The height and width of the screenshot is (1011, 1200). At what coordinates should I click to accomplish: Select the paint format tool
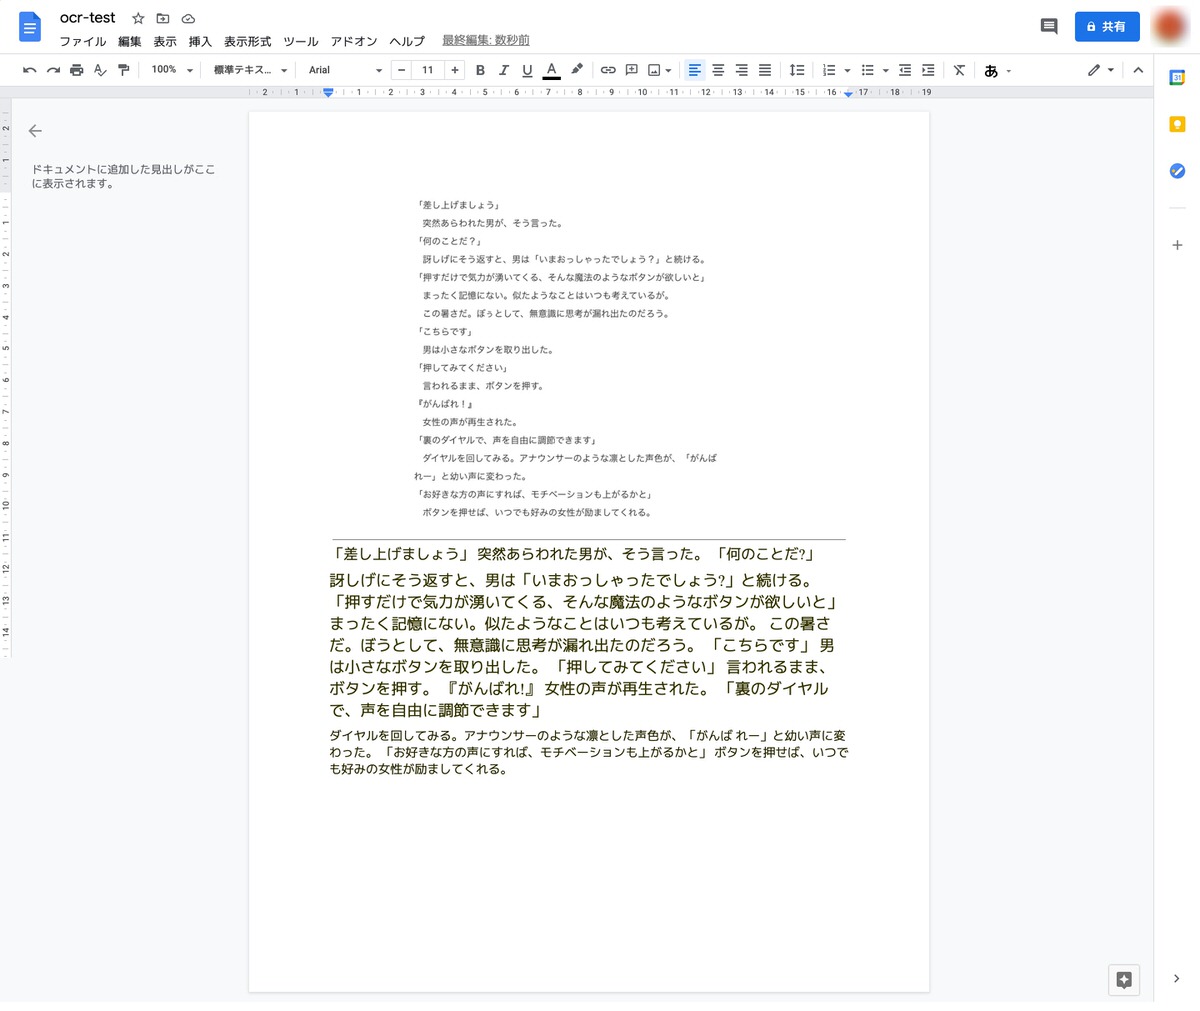125,70
